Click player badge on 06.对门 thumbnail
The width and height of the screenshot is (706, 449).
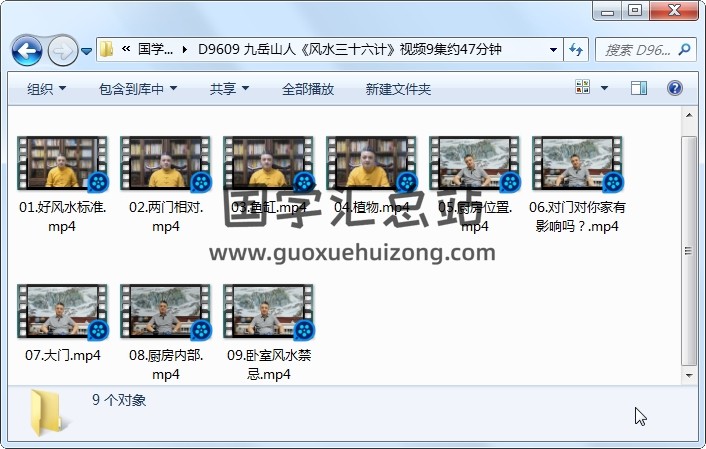(613, 182)
